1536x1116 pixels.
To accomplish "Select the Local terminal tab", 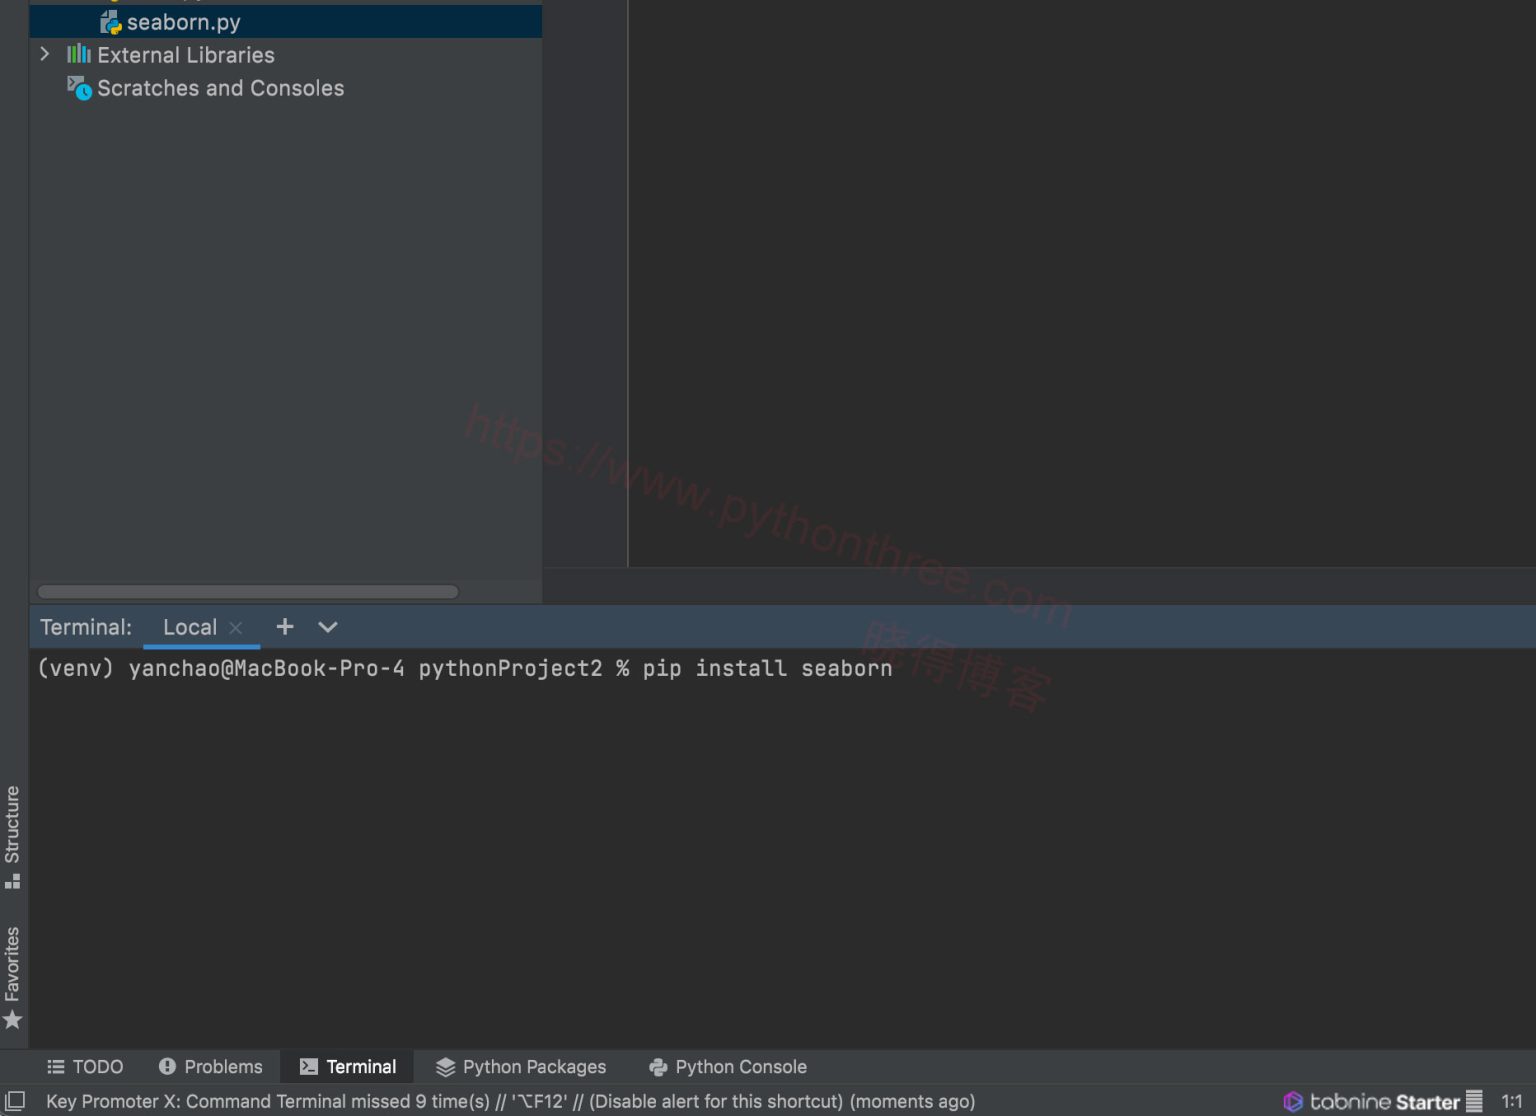I will pos(189,627).
